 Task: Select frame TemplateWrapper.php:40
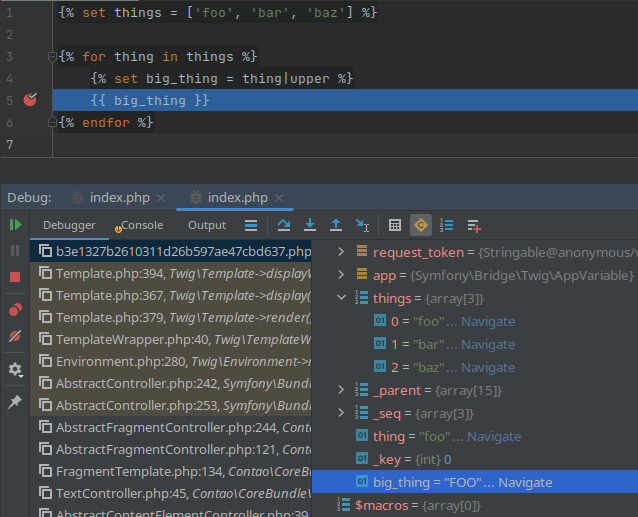(170, 339)
